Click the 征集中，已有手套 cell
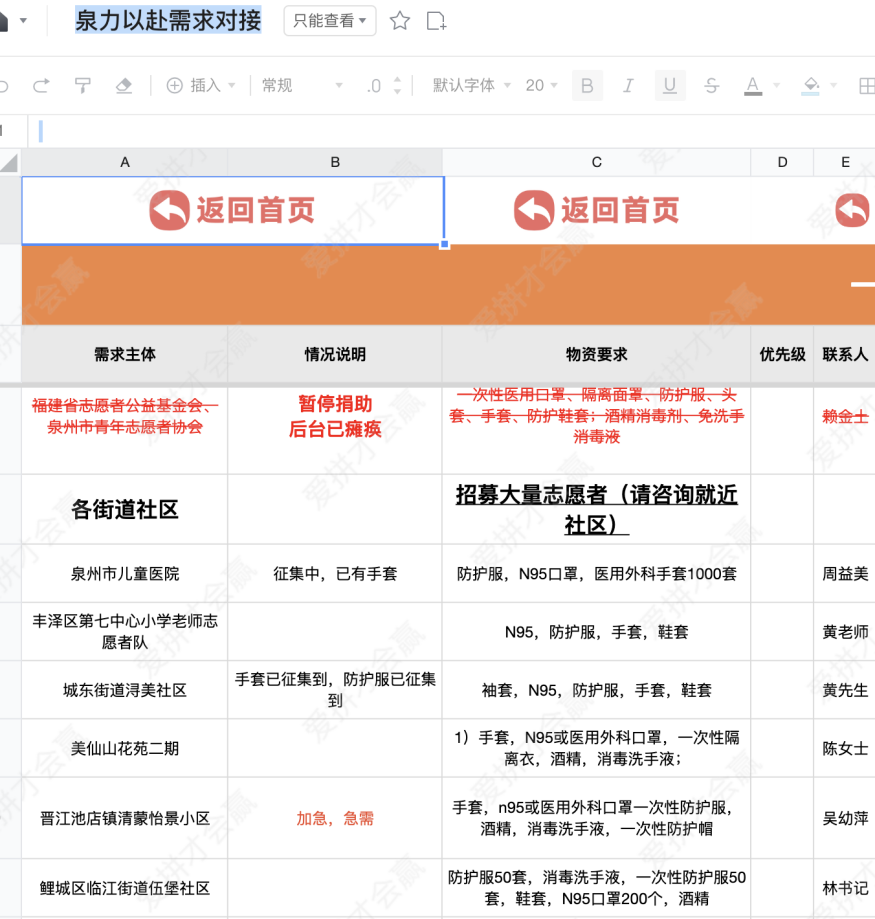The width and height of the screenshot is (875, 919). click(x=335, y=574)
